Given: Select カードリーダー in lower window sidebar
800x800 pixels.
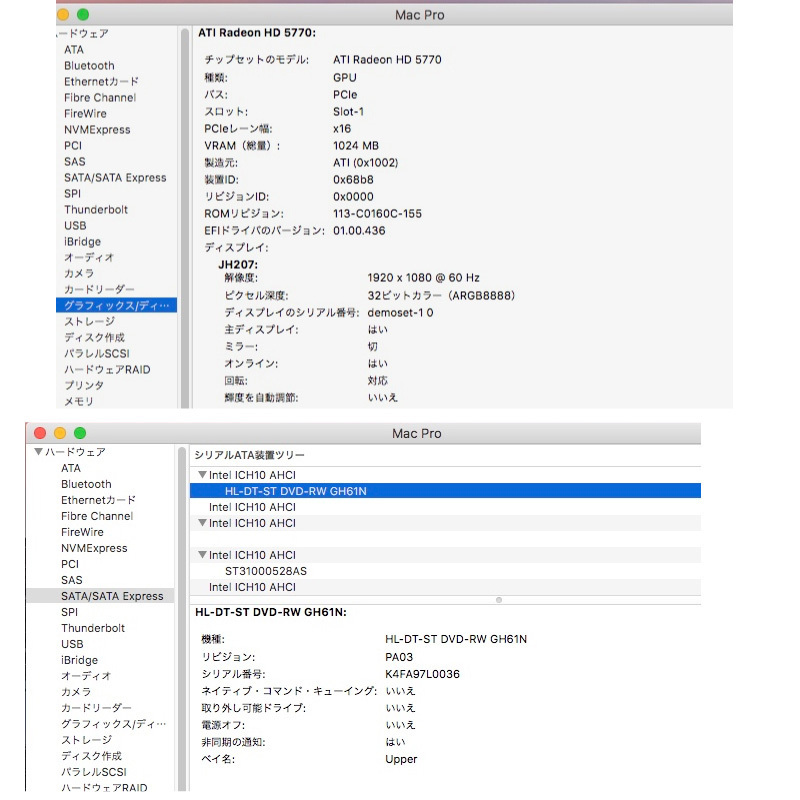Looking at the screenshot, I should 96,708.
